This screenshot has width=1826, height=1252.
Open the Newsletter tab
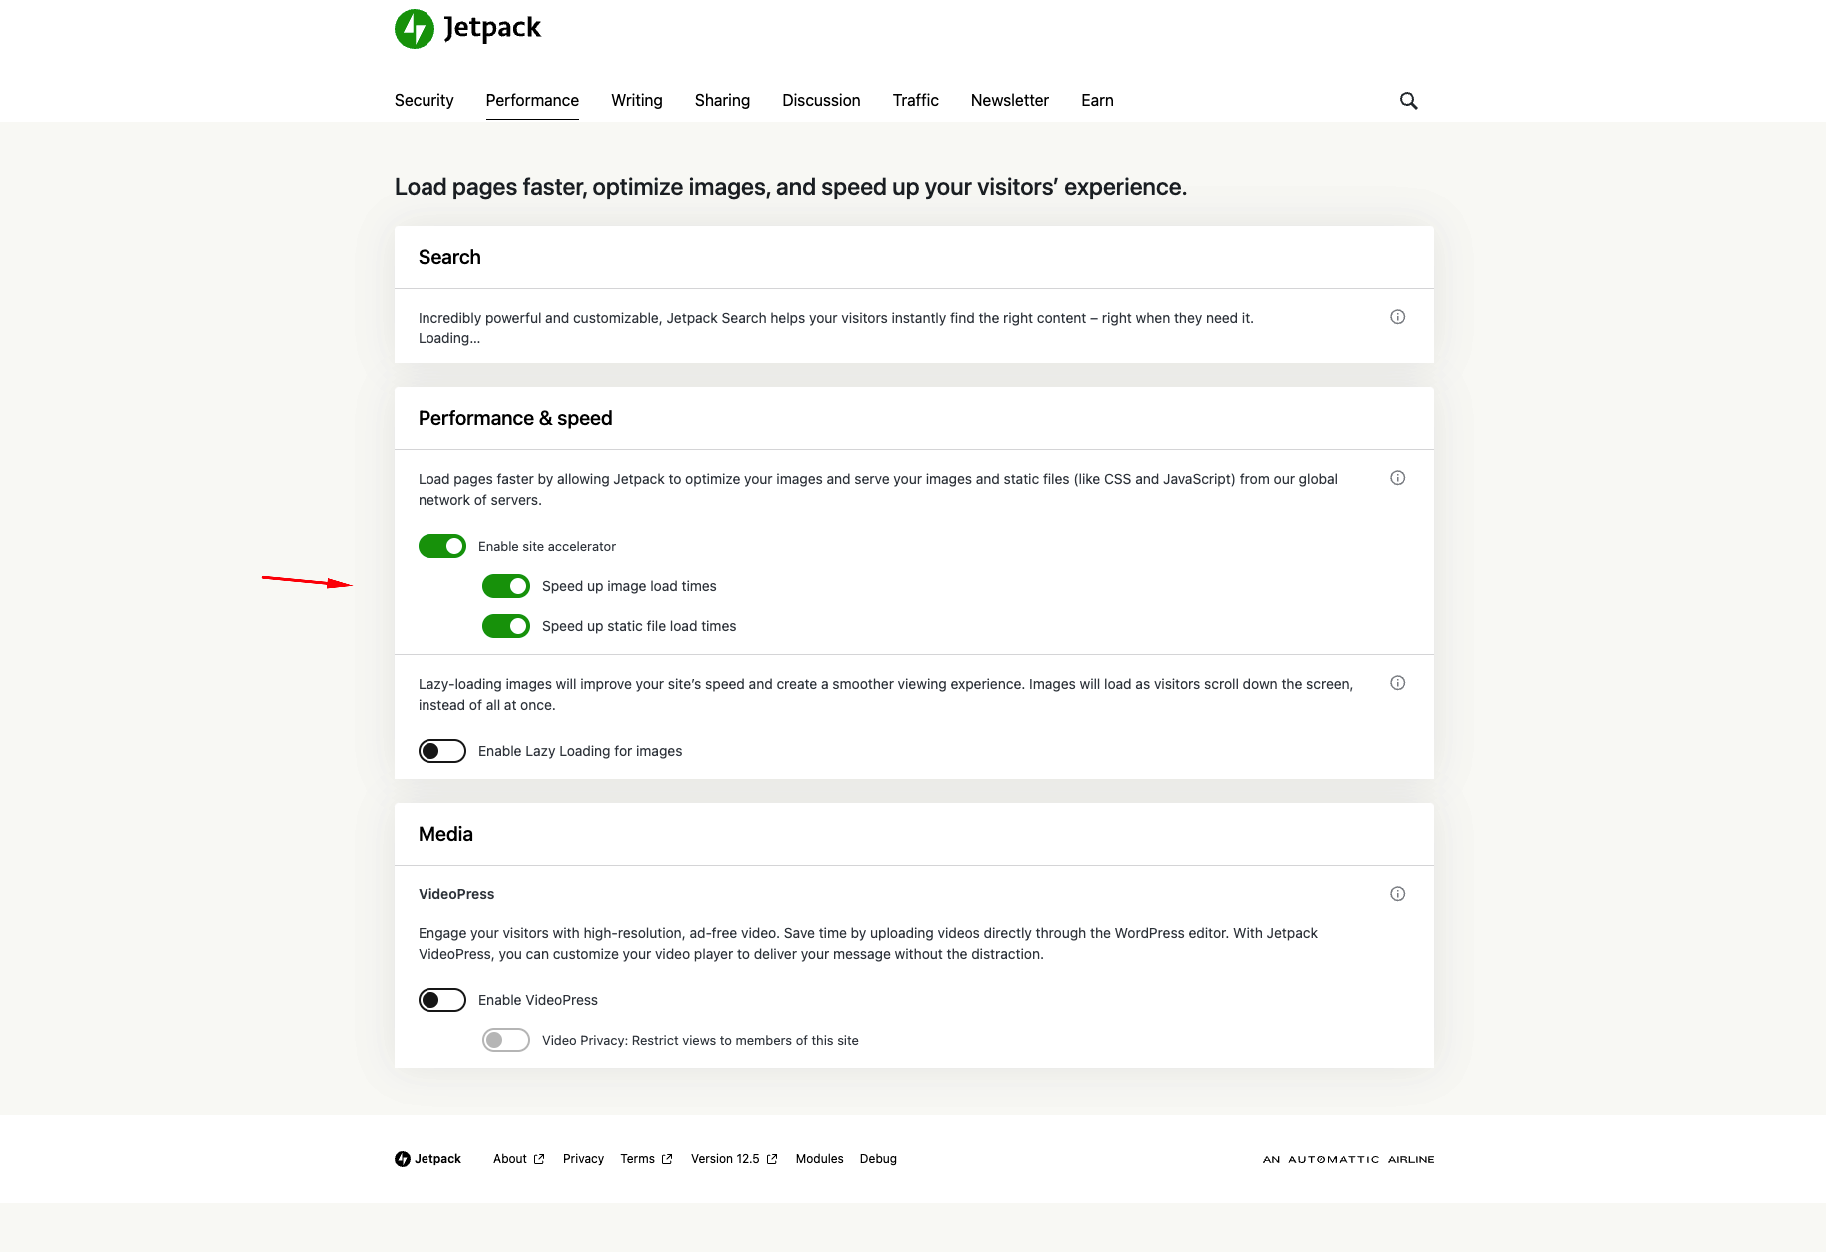click(1010, 100)
